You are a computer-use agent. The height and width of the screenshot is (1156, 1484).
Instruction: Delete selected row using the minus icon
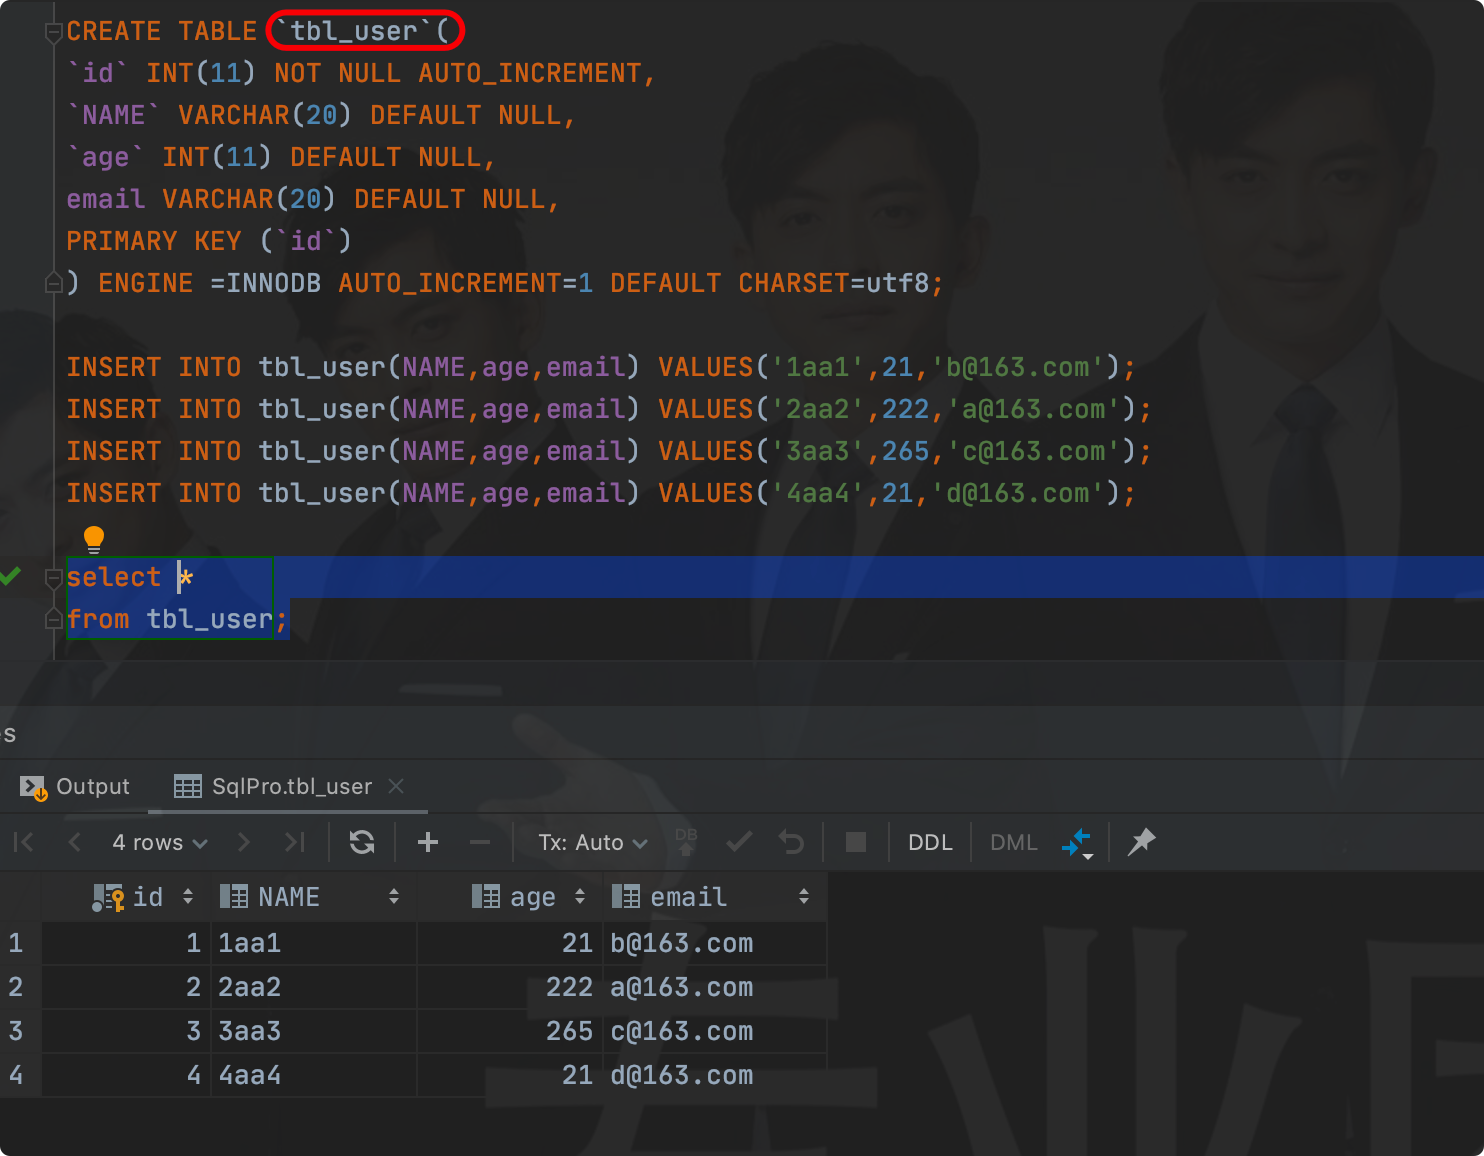(x=479, y=842)
